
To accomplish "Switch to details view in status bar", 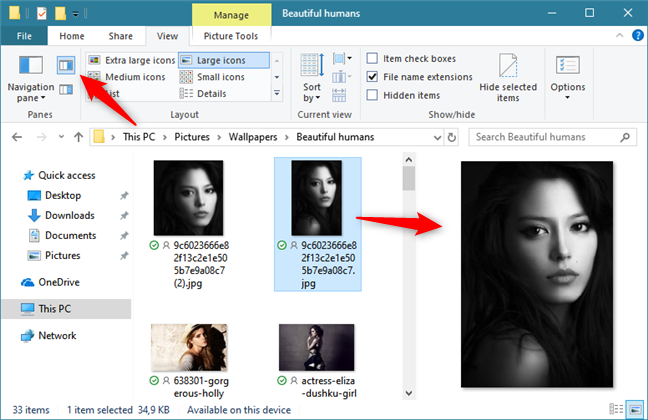I will click(x=616, y=409).
